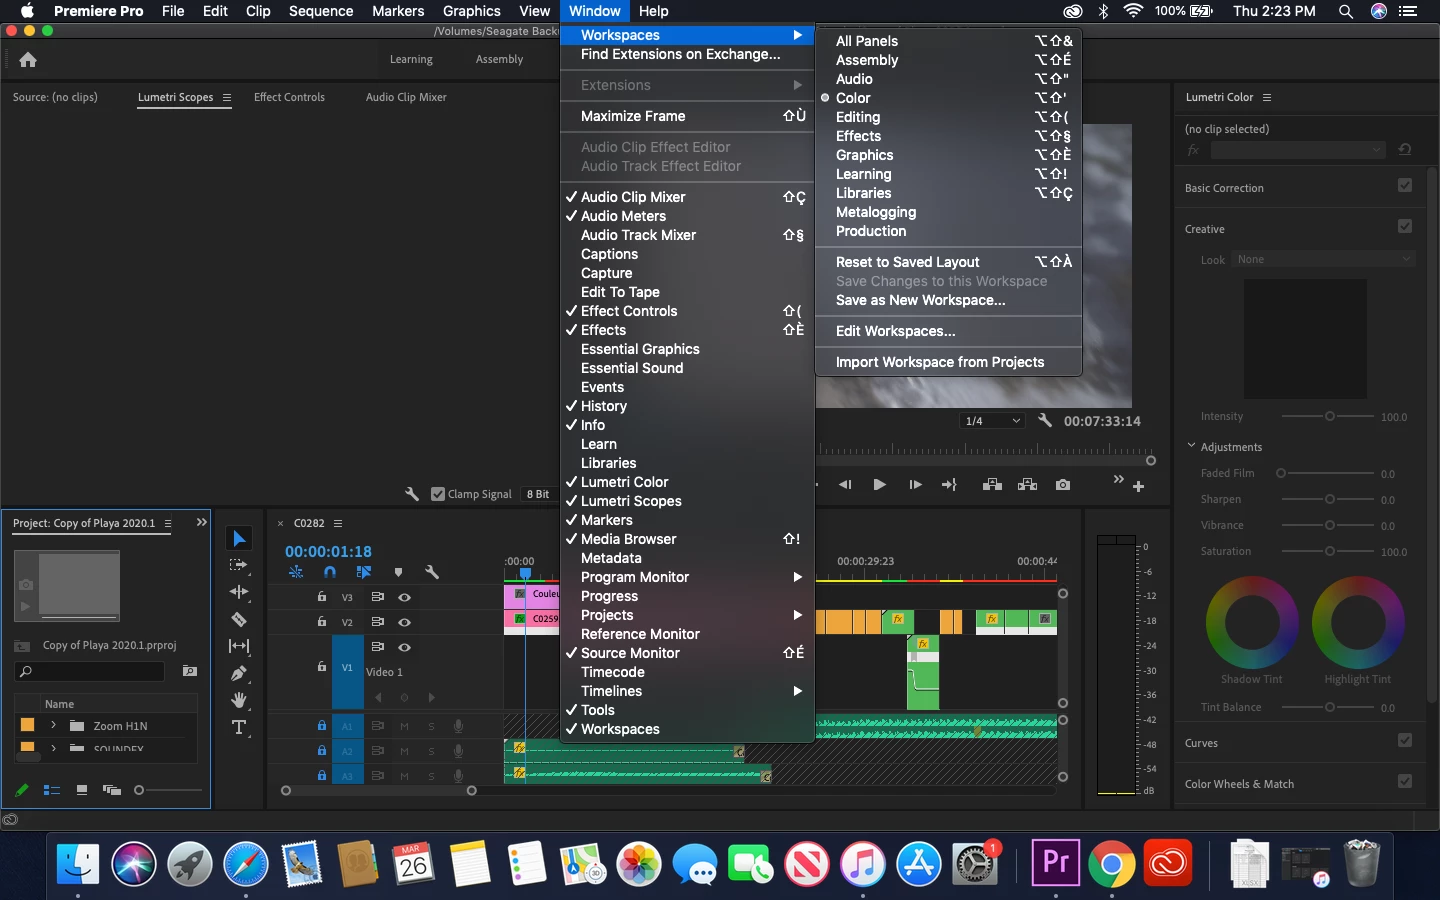Click Program Monitor Play button
The width and height of the screenshot is (1440, 900).
[879, 484]
